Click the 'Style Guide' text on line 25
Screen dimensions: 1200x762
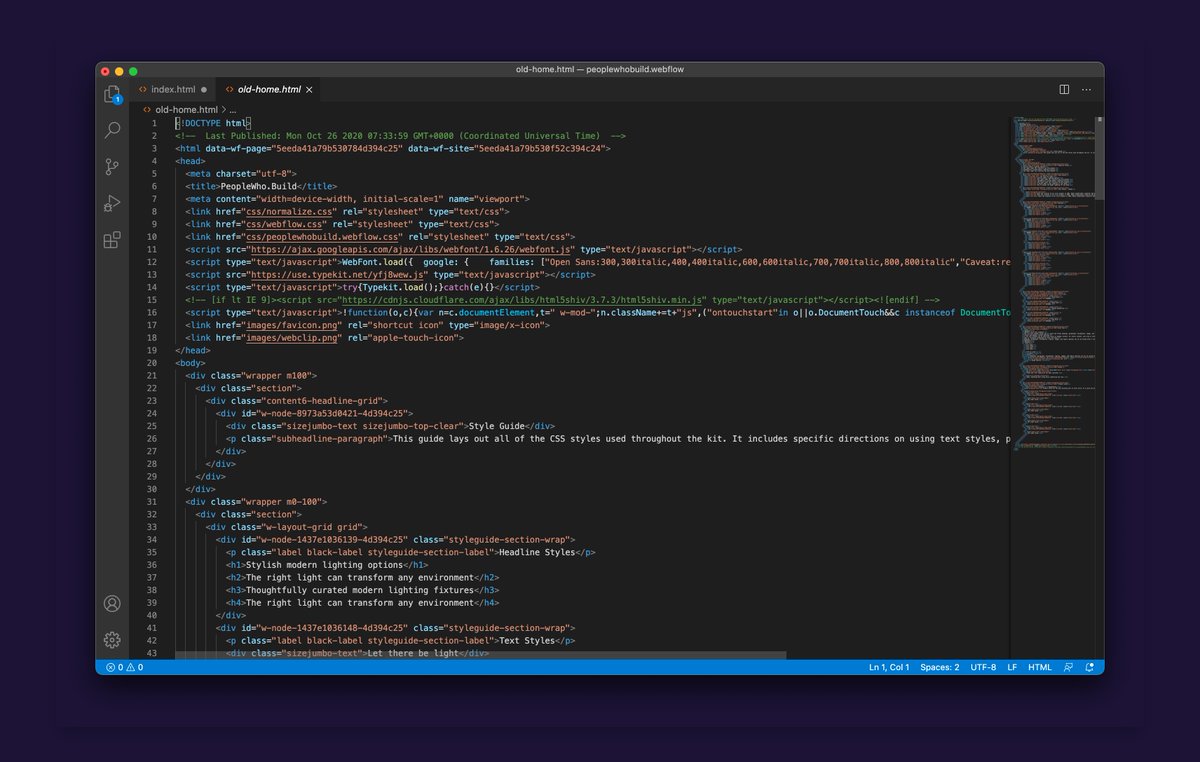[497, 426]
